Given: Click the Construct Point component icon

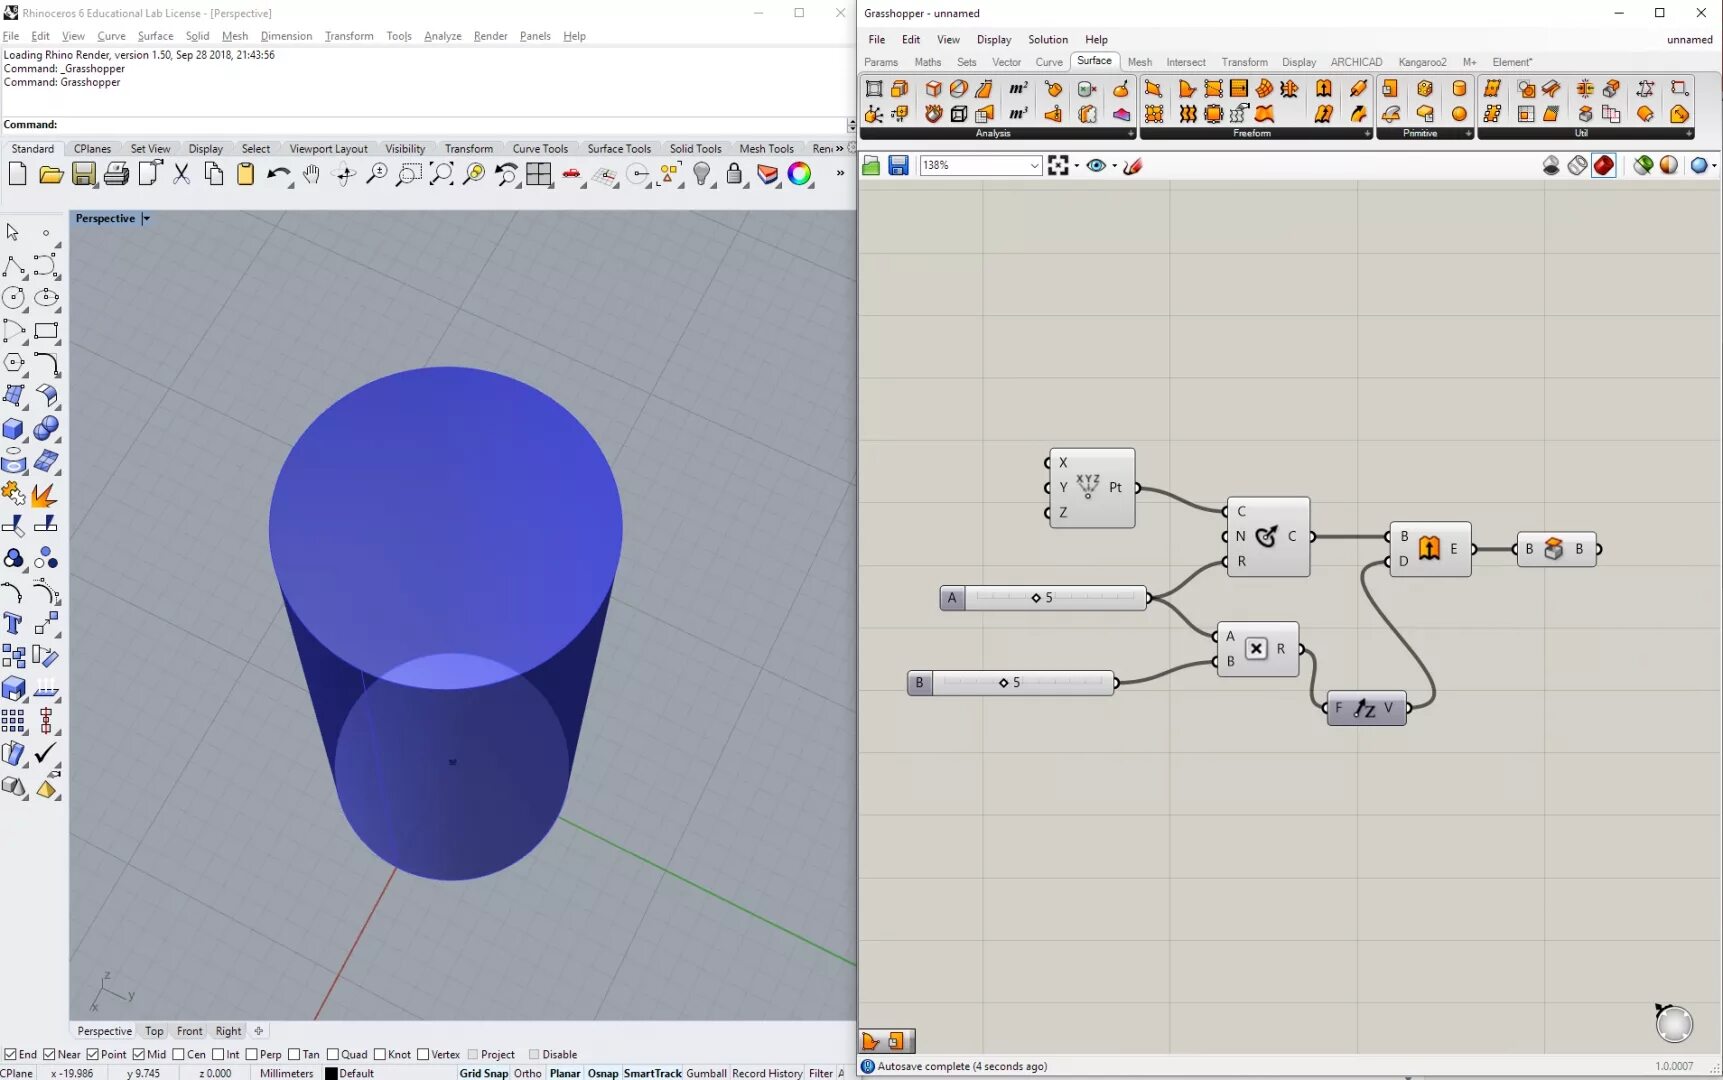Looking at the screenshot, I should 1088,487.
